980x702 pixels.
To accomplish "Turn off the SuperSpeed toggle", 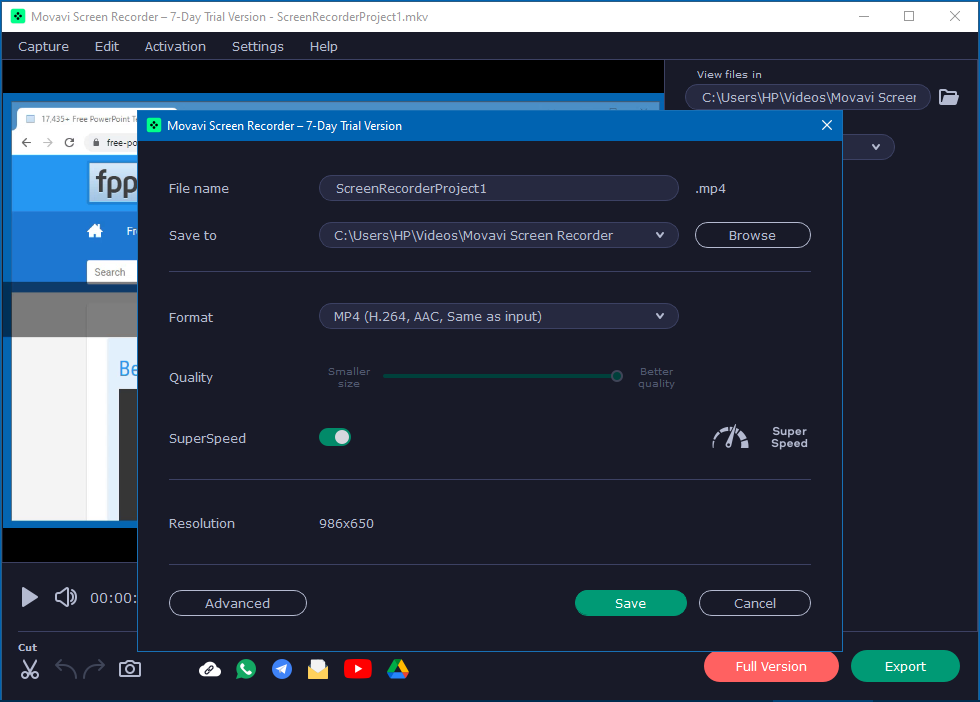I will [335, 437].
